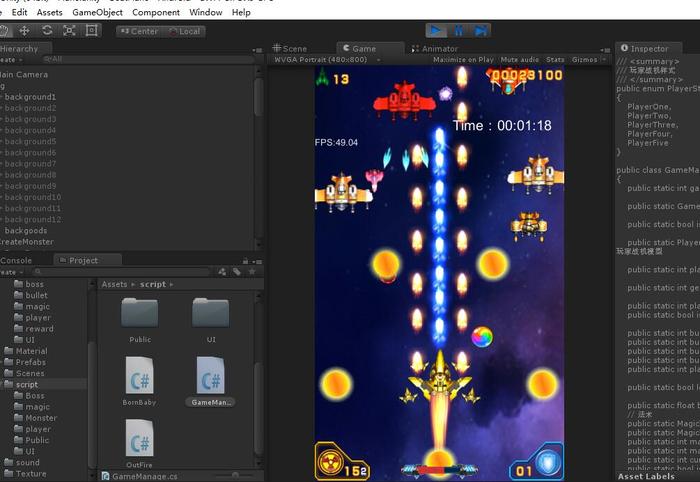Select the Texture folder
This screenshot has height=482, width=700.
coord(25,474)
